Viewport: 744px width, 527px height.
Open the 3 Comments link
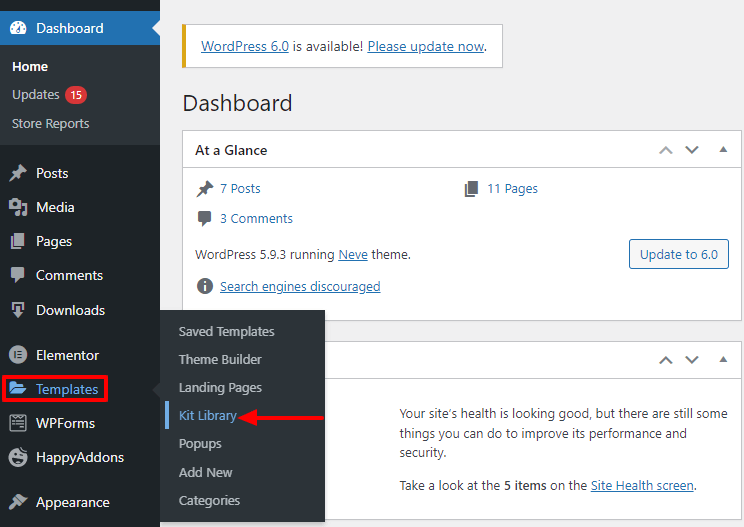pos(256,218)
